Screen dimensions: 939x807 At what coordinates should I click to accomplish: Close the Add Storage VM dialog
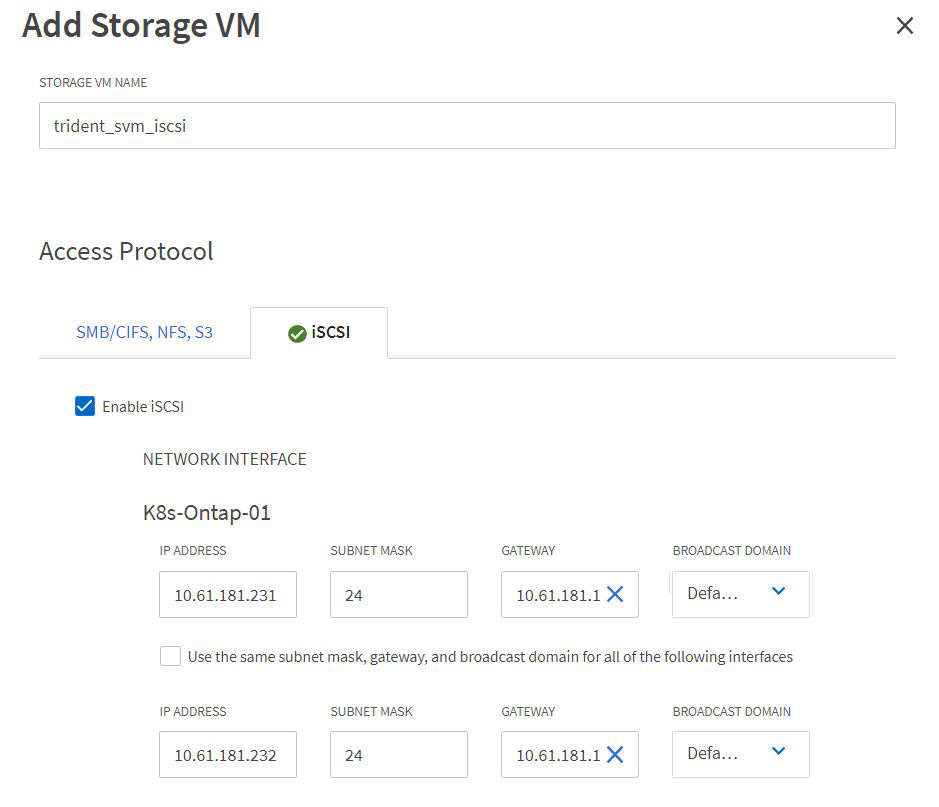pyautogui.click(x=904, y=26)
